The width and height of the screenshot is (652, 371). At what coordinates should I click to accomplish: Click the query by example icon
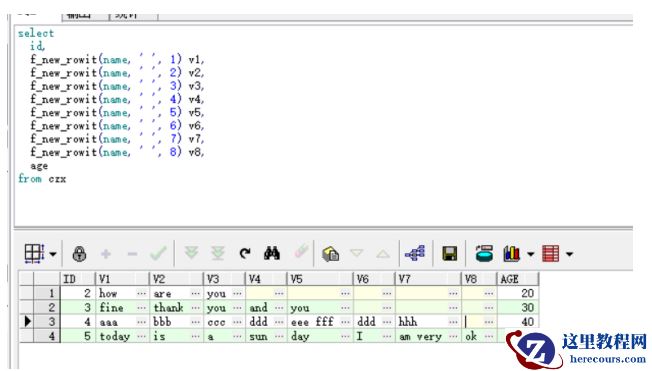(331, 253)
